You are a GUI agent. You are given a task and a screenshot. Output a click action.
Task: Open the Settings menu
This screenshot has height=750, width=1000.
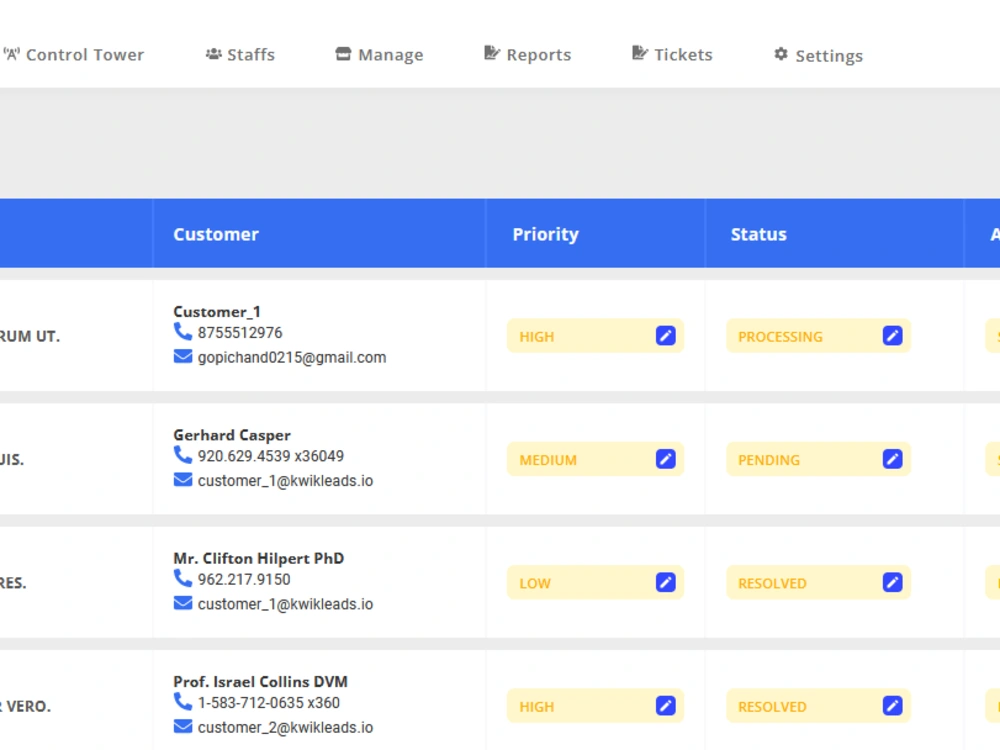818,55
